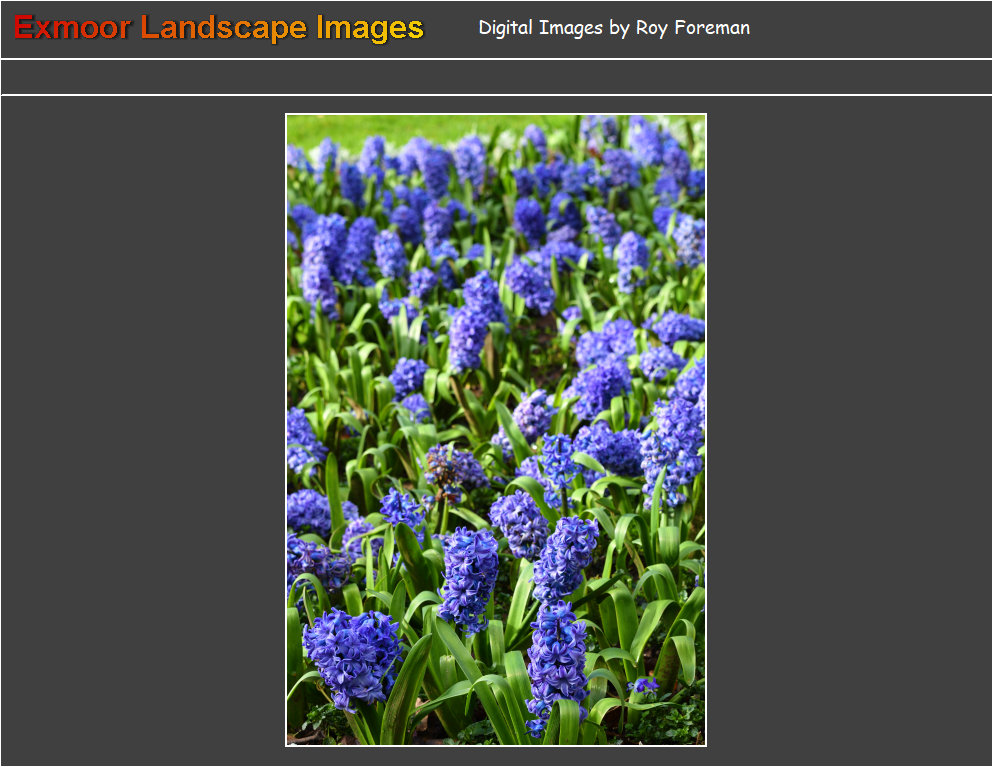Click the orange word "Images" in the heading
993x767 pixels.
(370, 28)
